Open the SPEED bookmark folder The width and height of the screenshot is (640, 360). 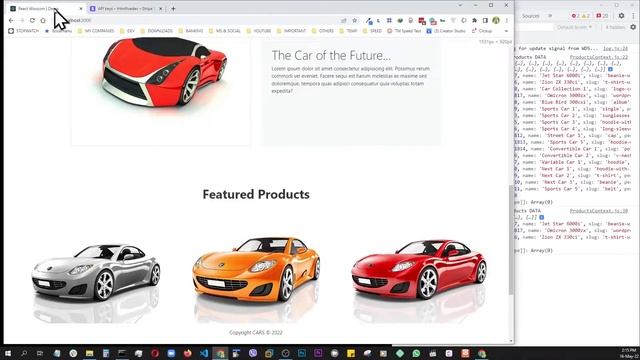[x=373, y=31]
